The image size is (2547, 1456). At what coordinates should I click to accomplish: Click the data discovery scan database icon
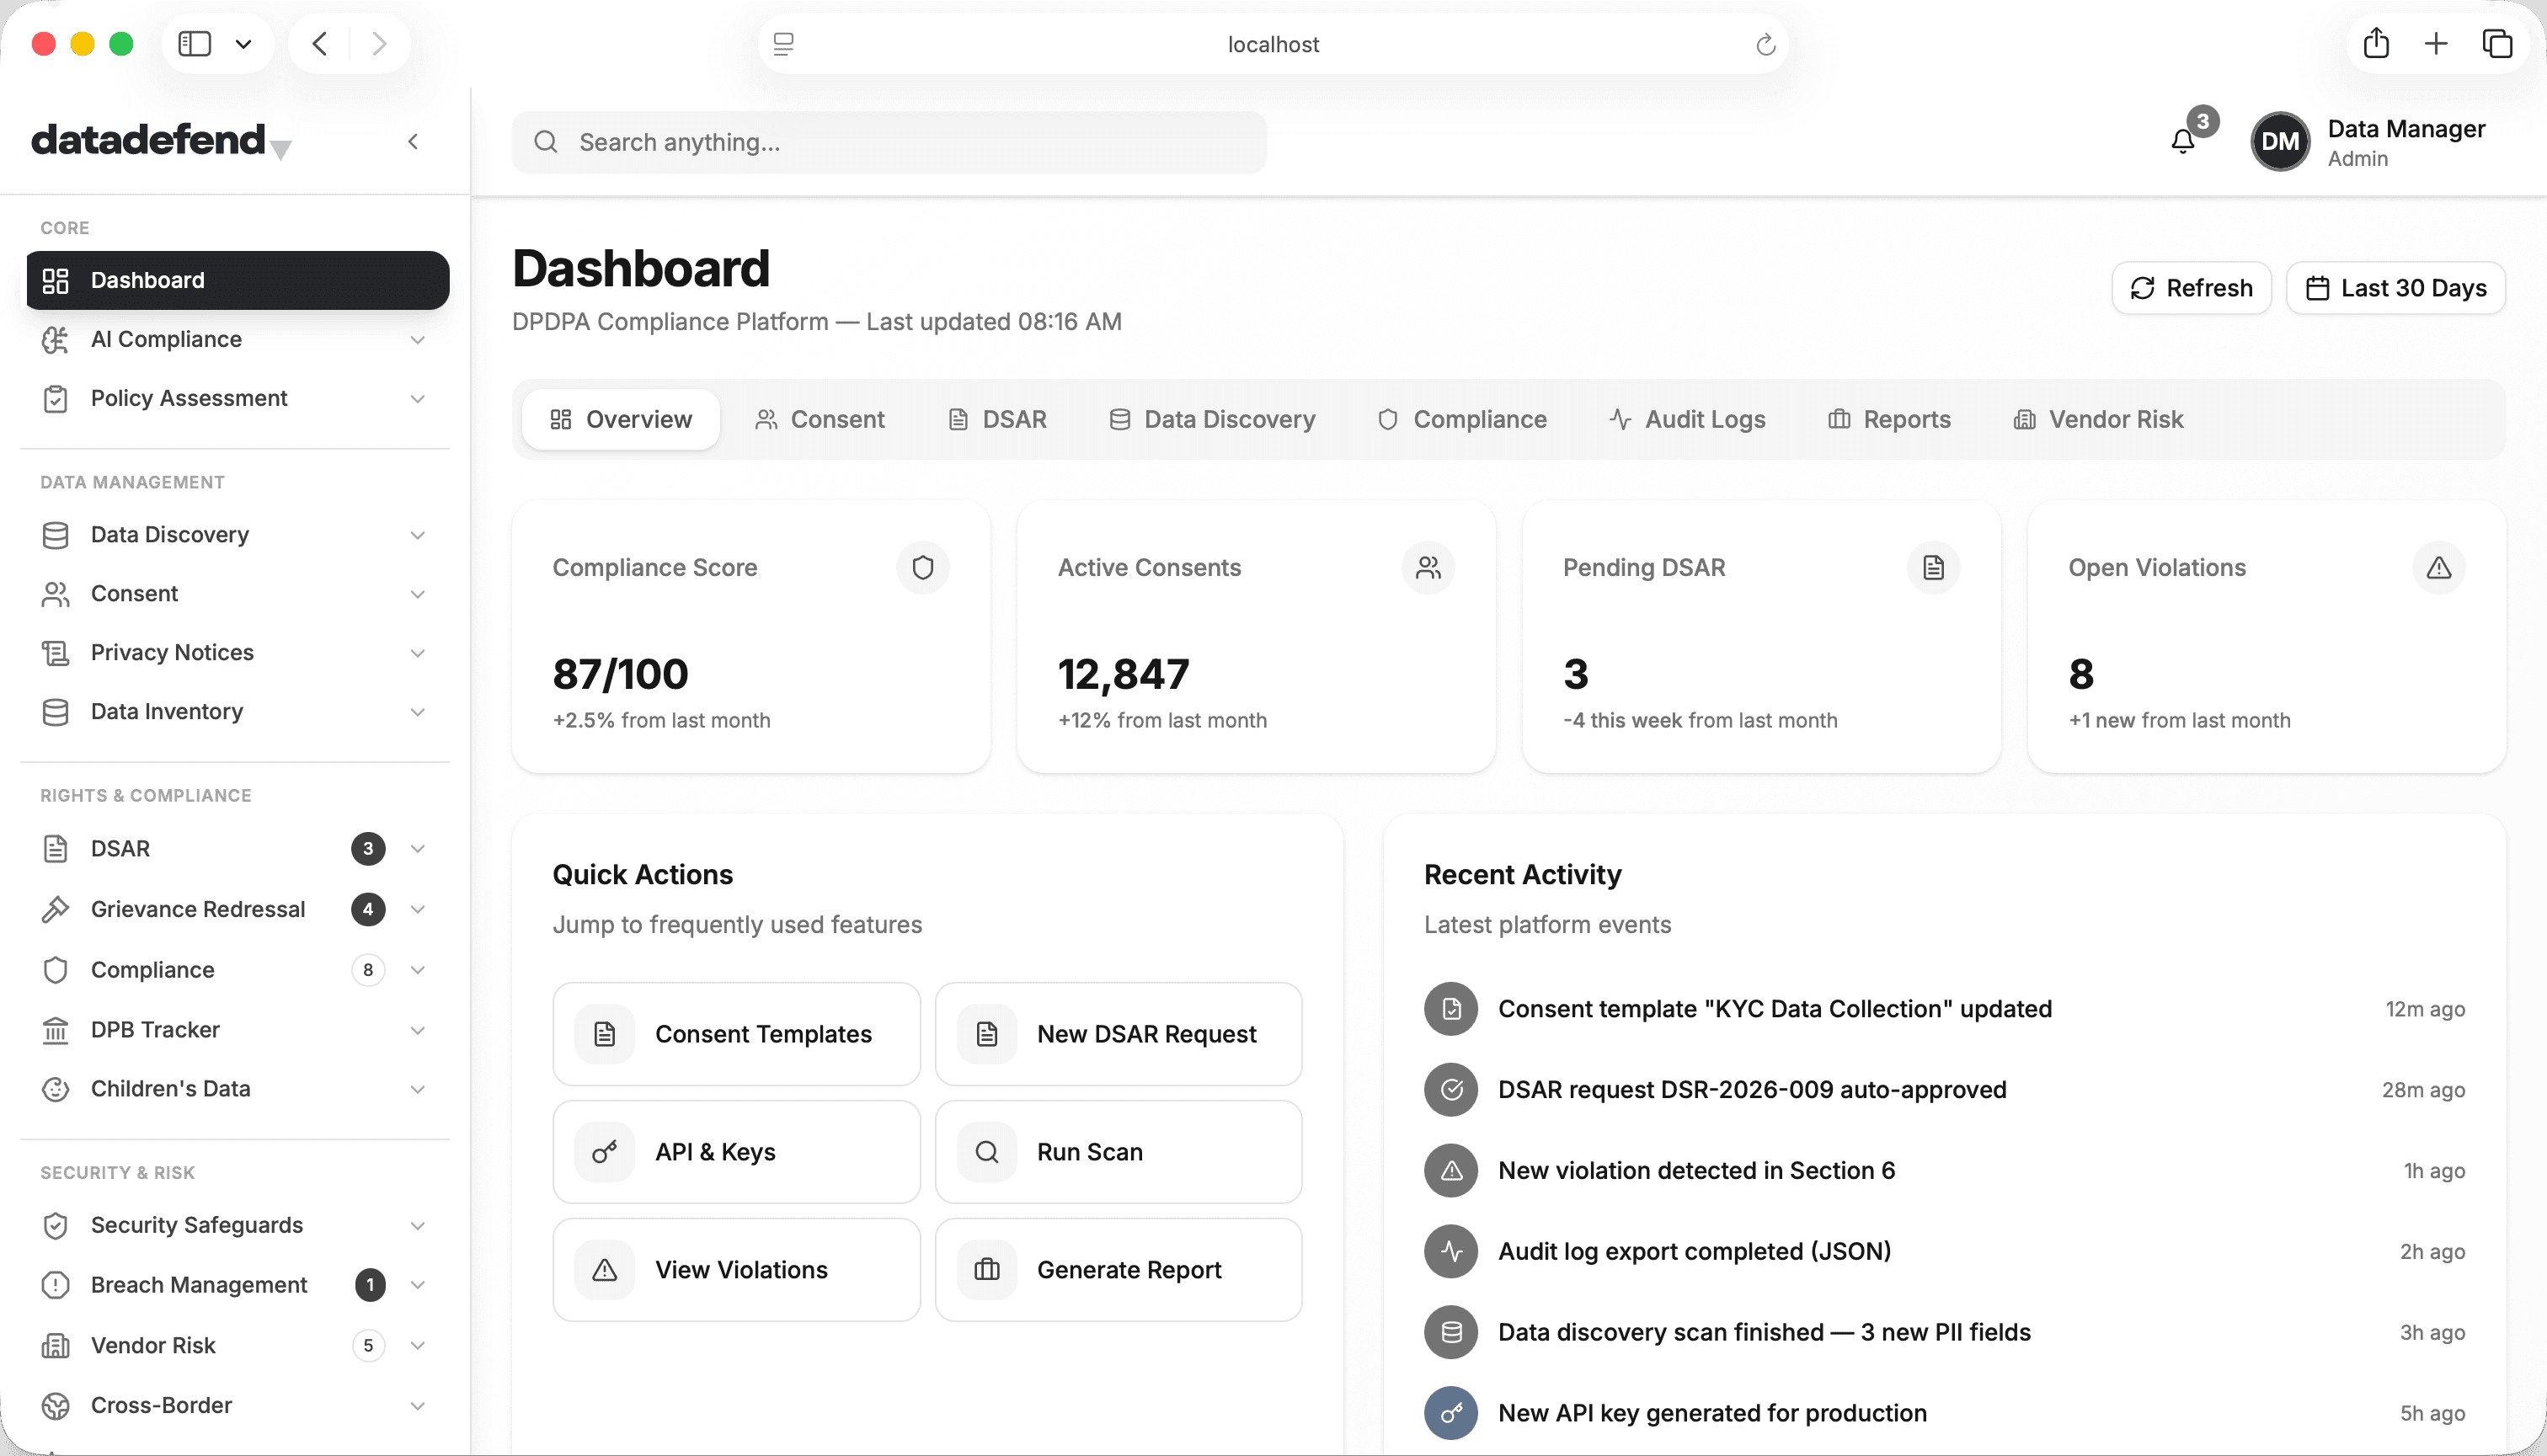click(1451, 1332)
